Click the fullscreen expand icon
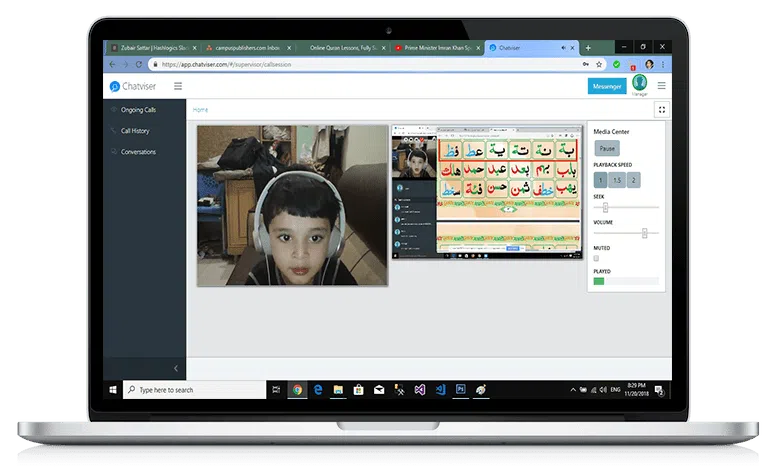This screenshot has height=468, width=777. coord(661,110)
